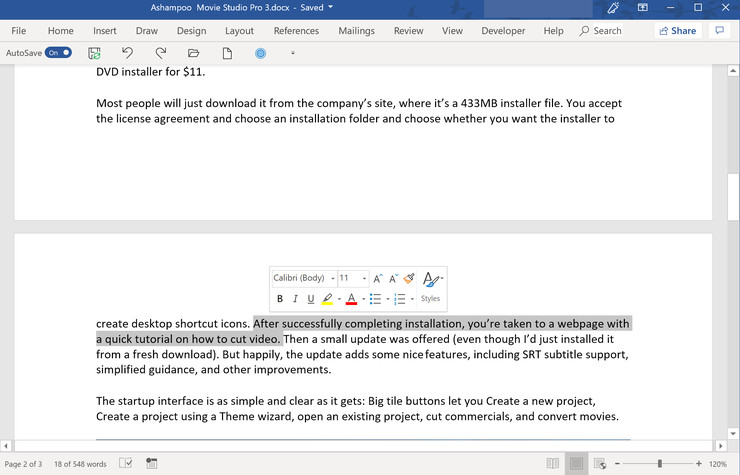Expand the Customize Quick Access Toolbar arrow
The height and width of the screenshot is (475, 740).
tap(293, 53)
